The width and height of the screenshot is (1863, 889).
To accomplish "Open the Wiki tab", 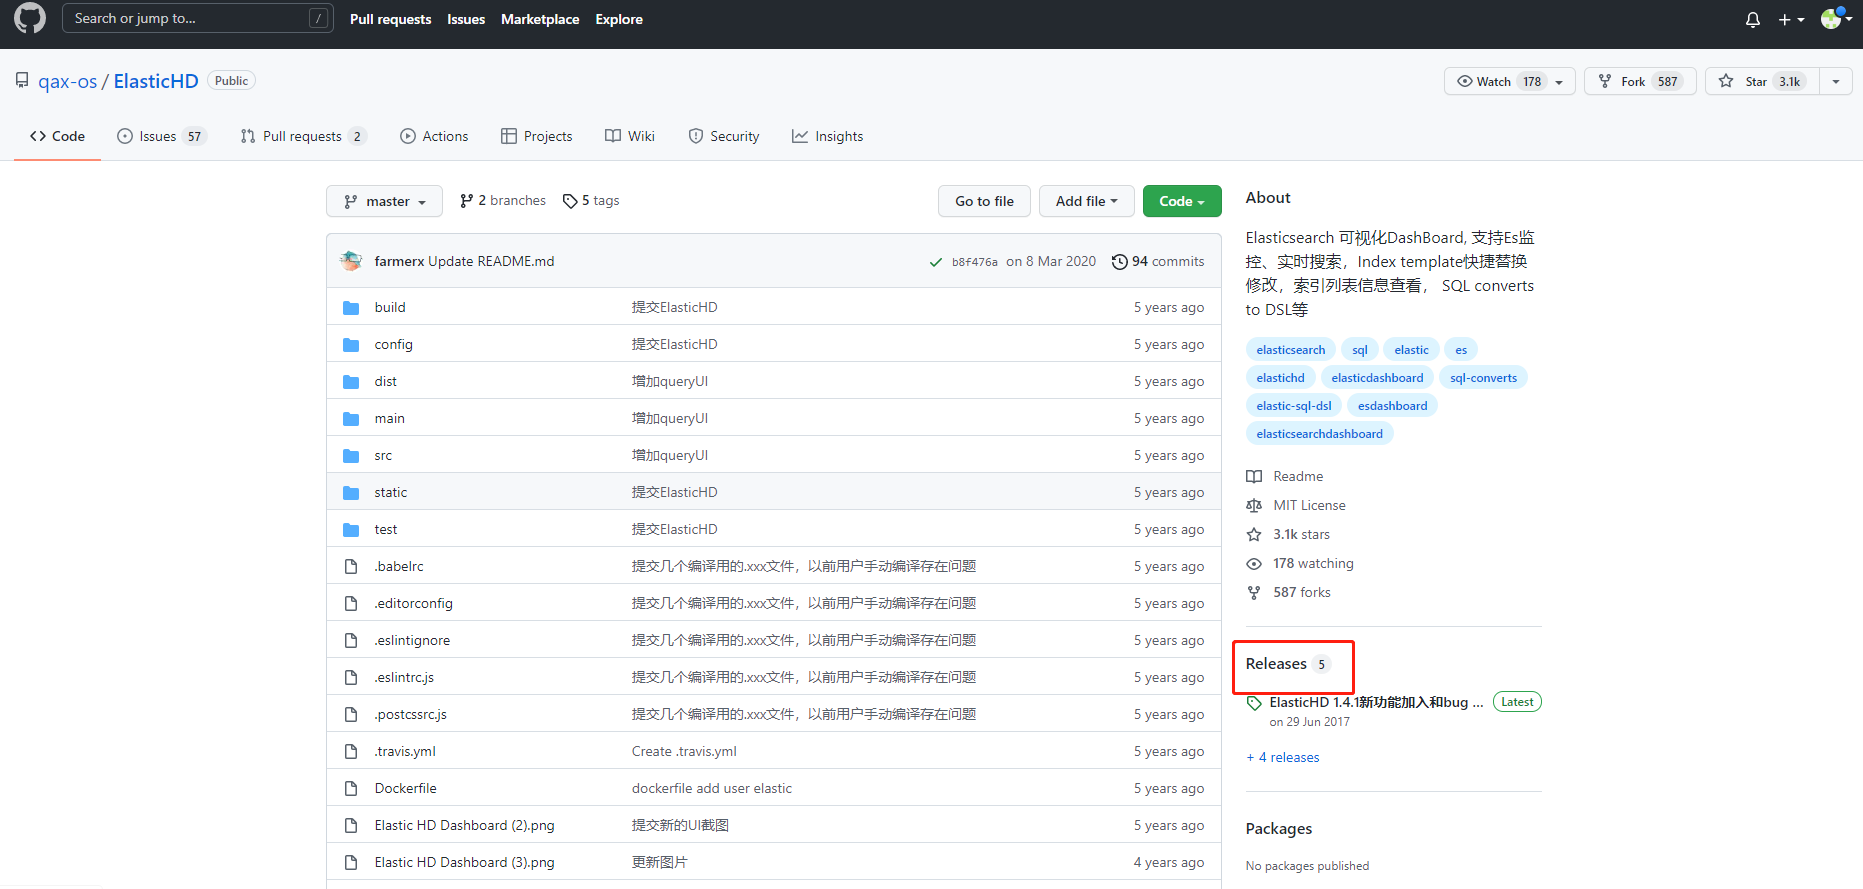I will [x=630, y=136].
